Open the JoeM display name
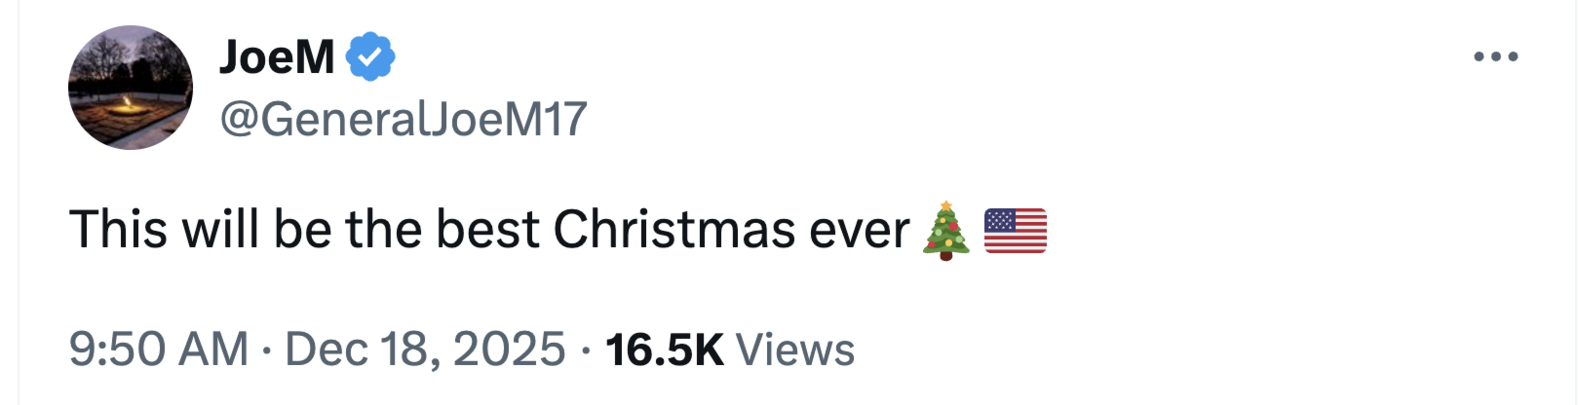 (277, 56)
